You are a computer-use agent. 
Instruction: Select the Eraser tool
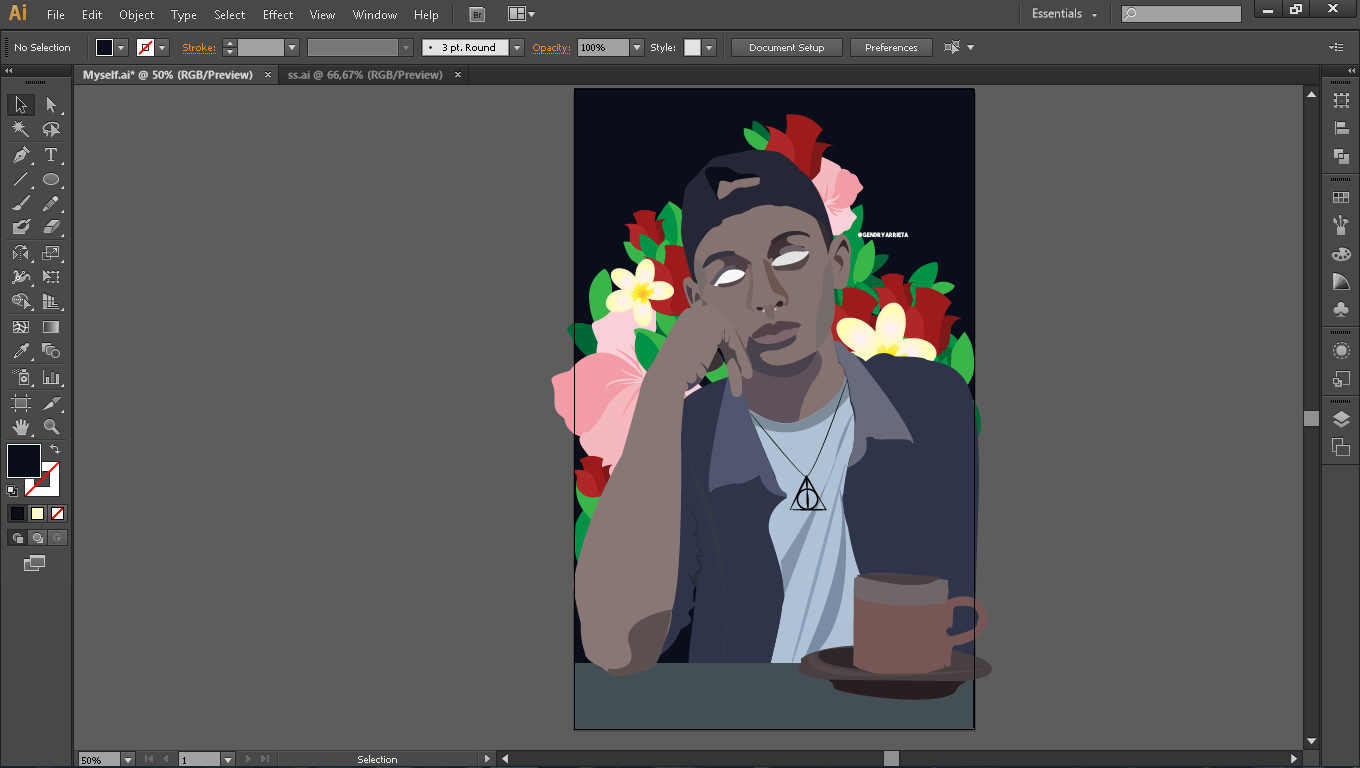click(51, 228)
